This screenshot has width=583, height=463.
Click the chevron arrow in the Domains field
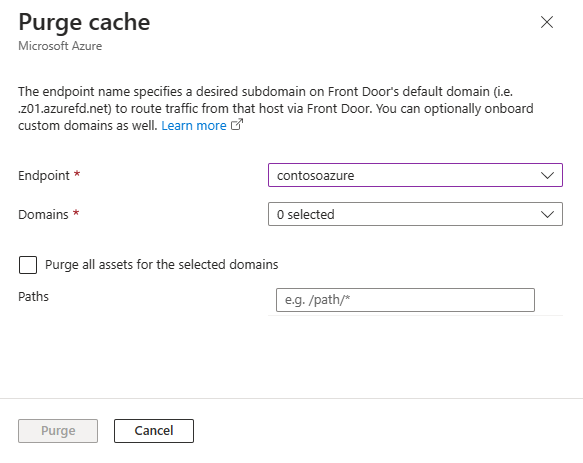547,215
